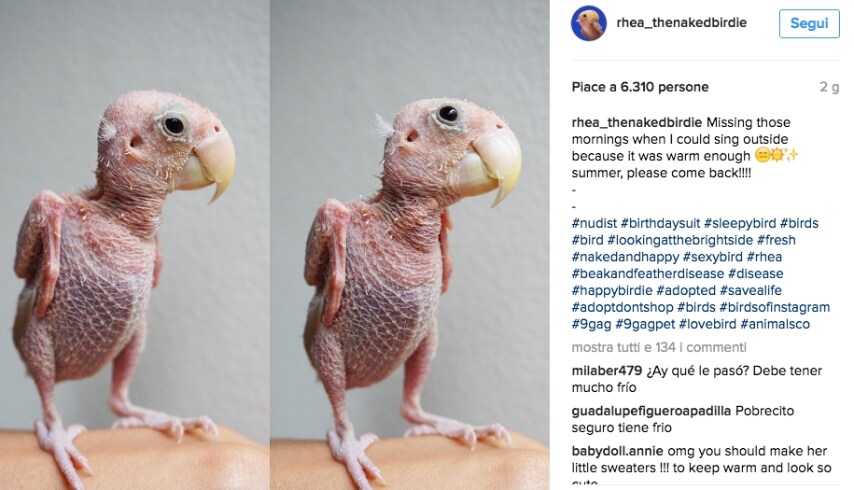Viewport: 854px width, 490px height.
Task: Click the 2 g post timestamp
Action: coord(829,87)
